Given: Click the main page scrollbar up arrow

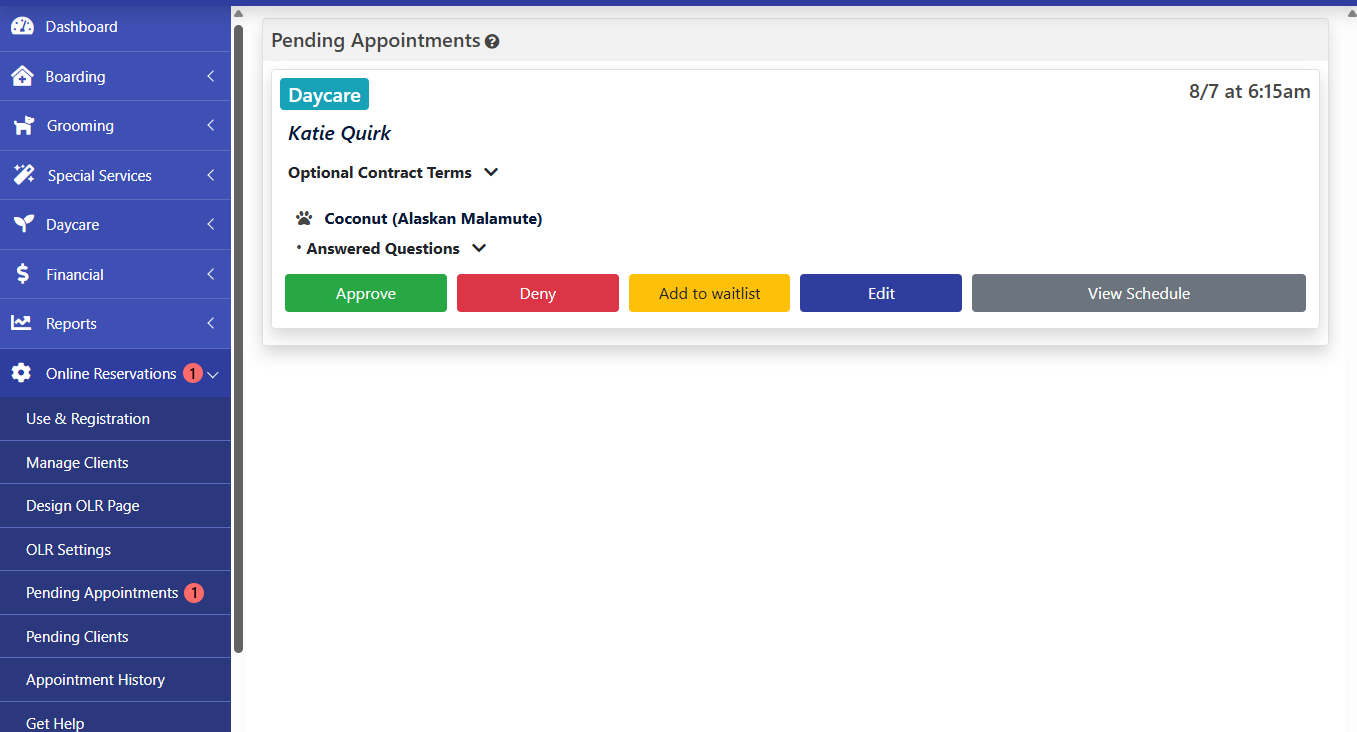Looking at the screenshot, I should 1351,12.
